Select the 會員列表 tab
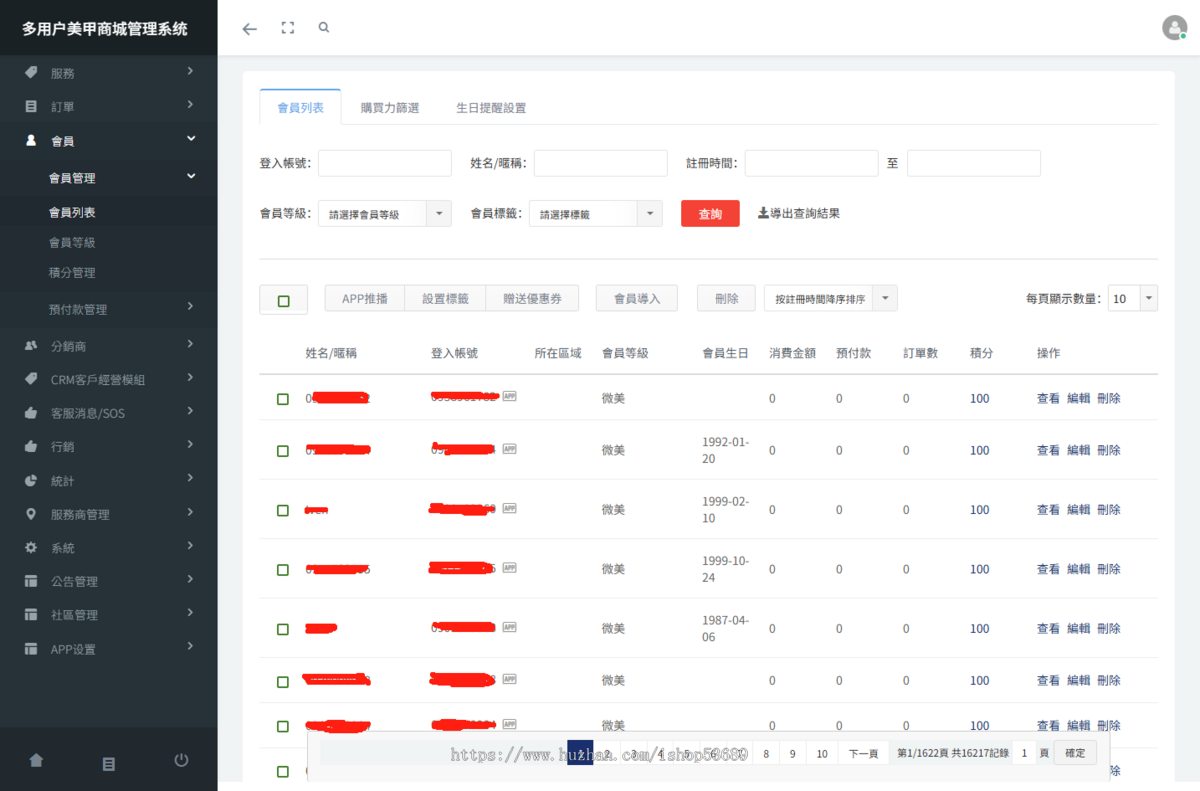Viewport: 1200px width, 791px height. pyautogui.click(x=300, y=107)
